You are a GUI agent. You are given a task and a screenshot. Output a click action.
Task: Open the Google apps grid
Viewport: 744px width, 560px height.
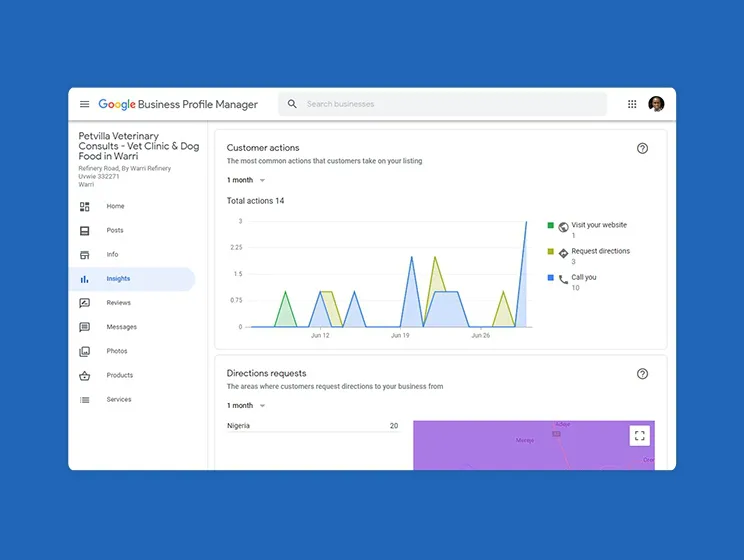632,104
